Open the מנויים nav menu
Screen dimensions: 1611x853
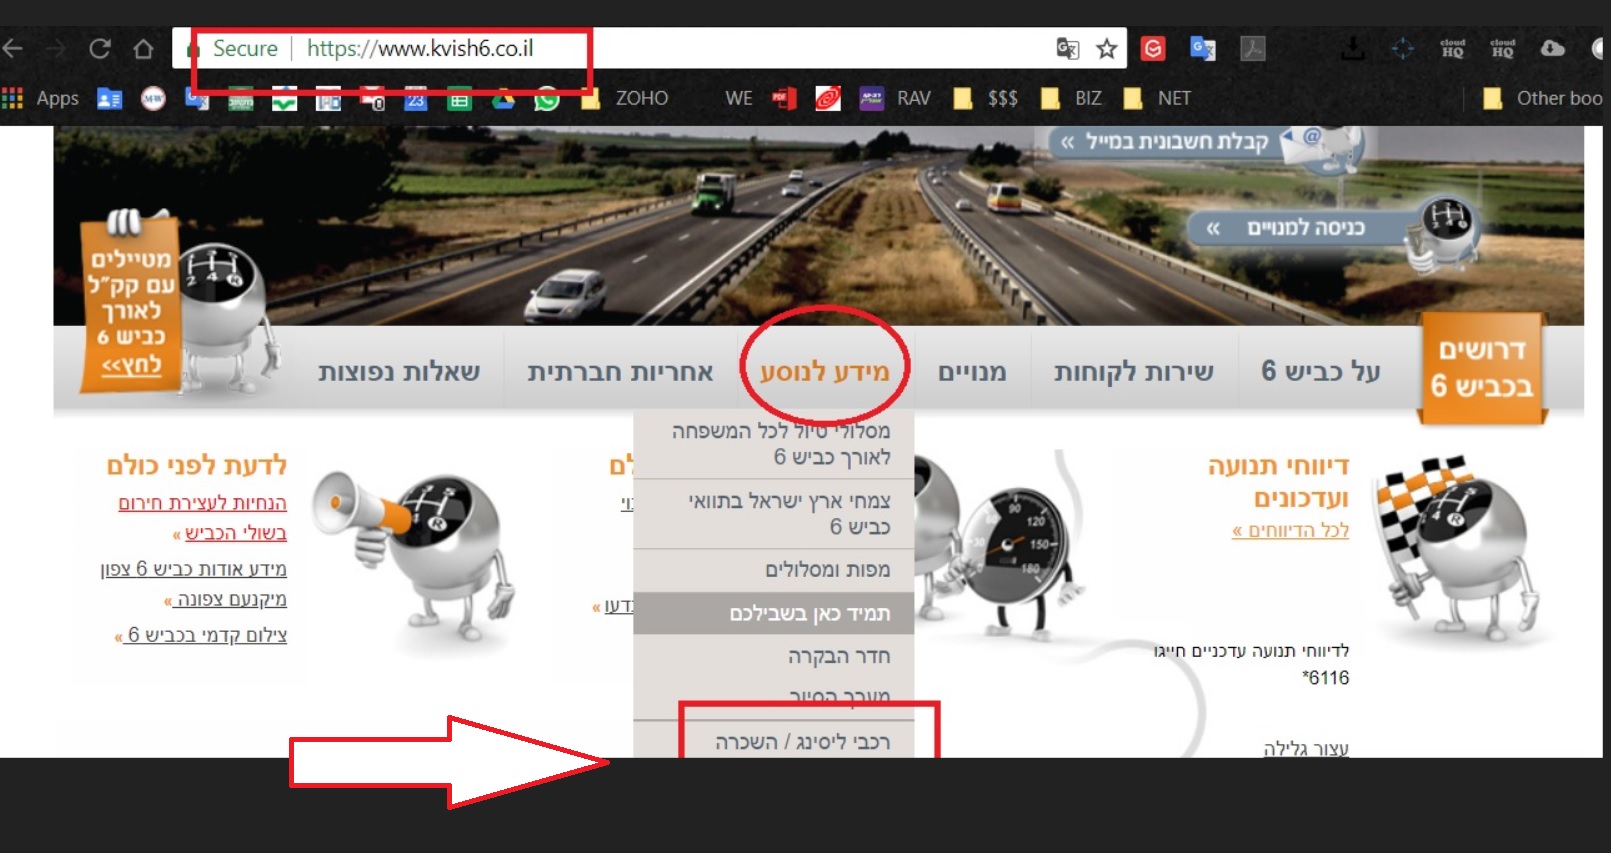click(x=972, y=372)
